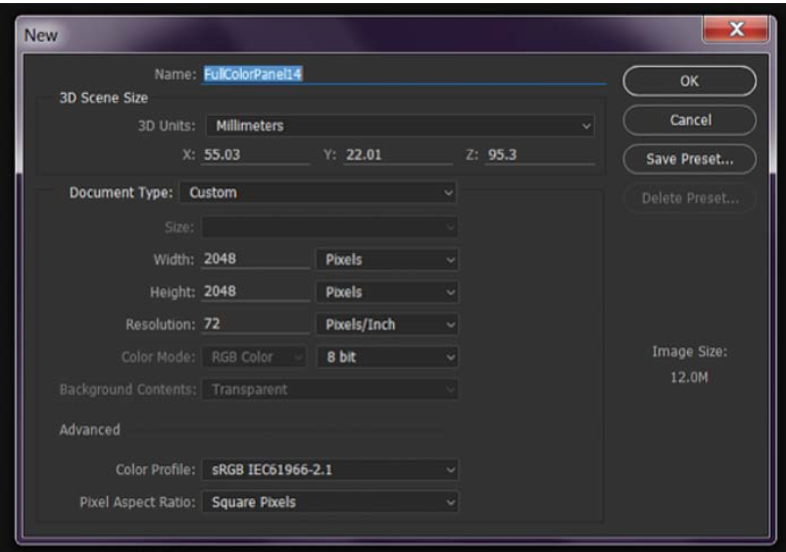Image resolution: width=786 pixels, height=552 pixels.
Task: Expand the Color Profile sRGB dropdown
Action: [x=330, y=469]
